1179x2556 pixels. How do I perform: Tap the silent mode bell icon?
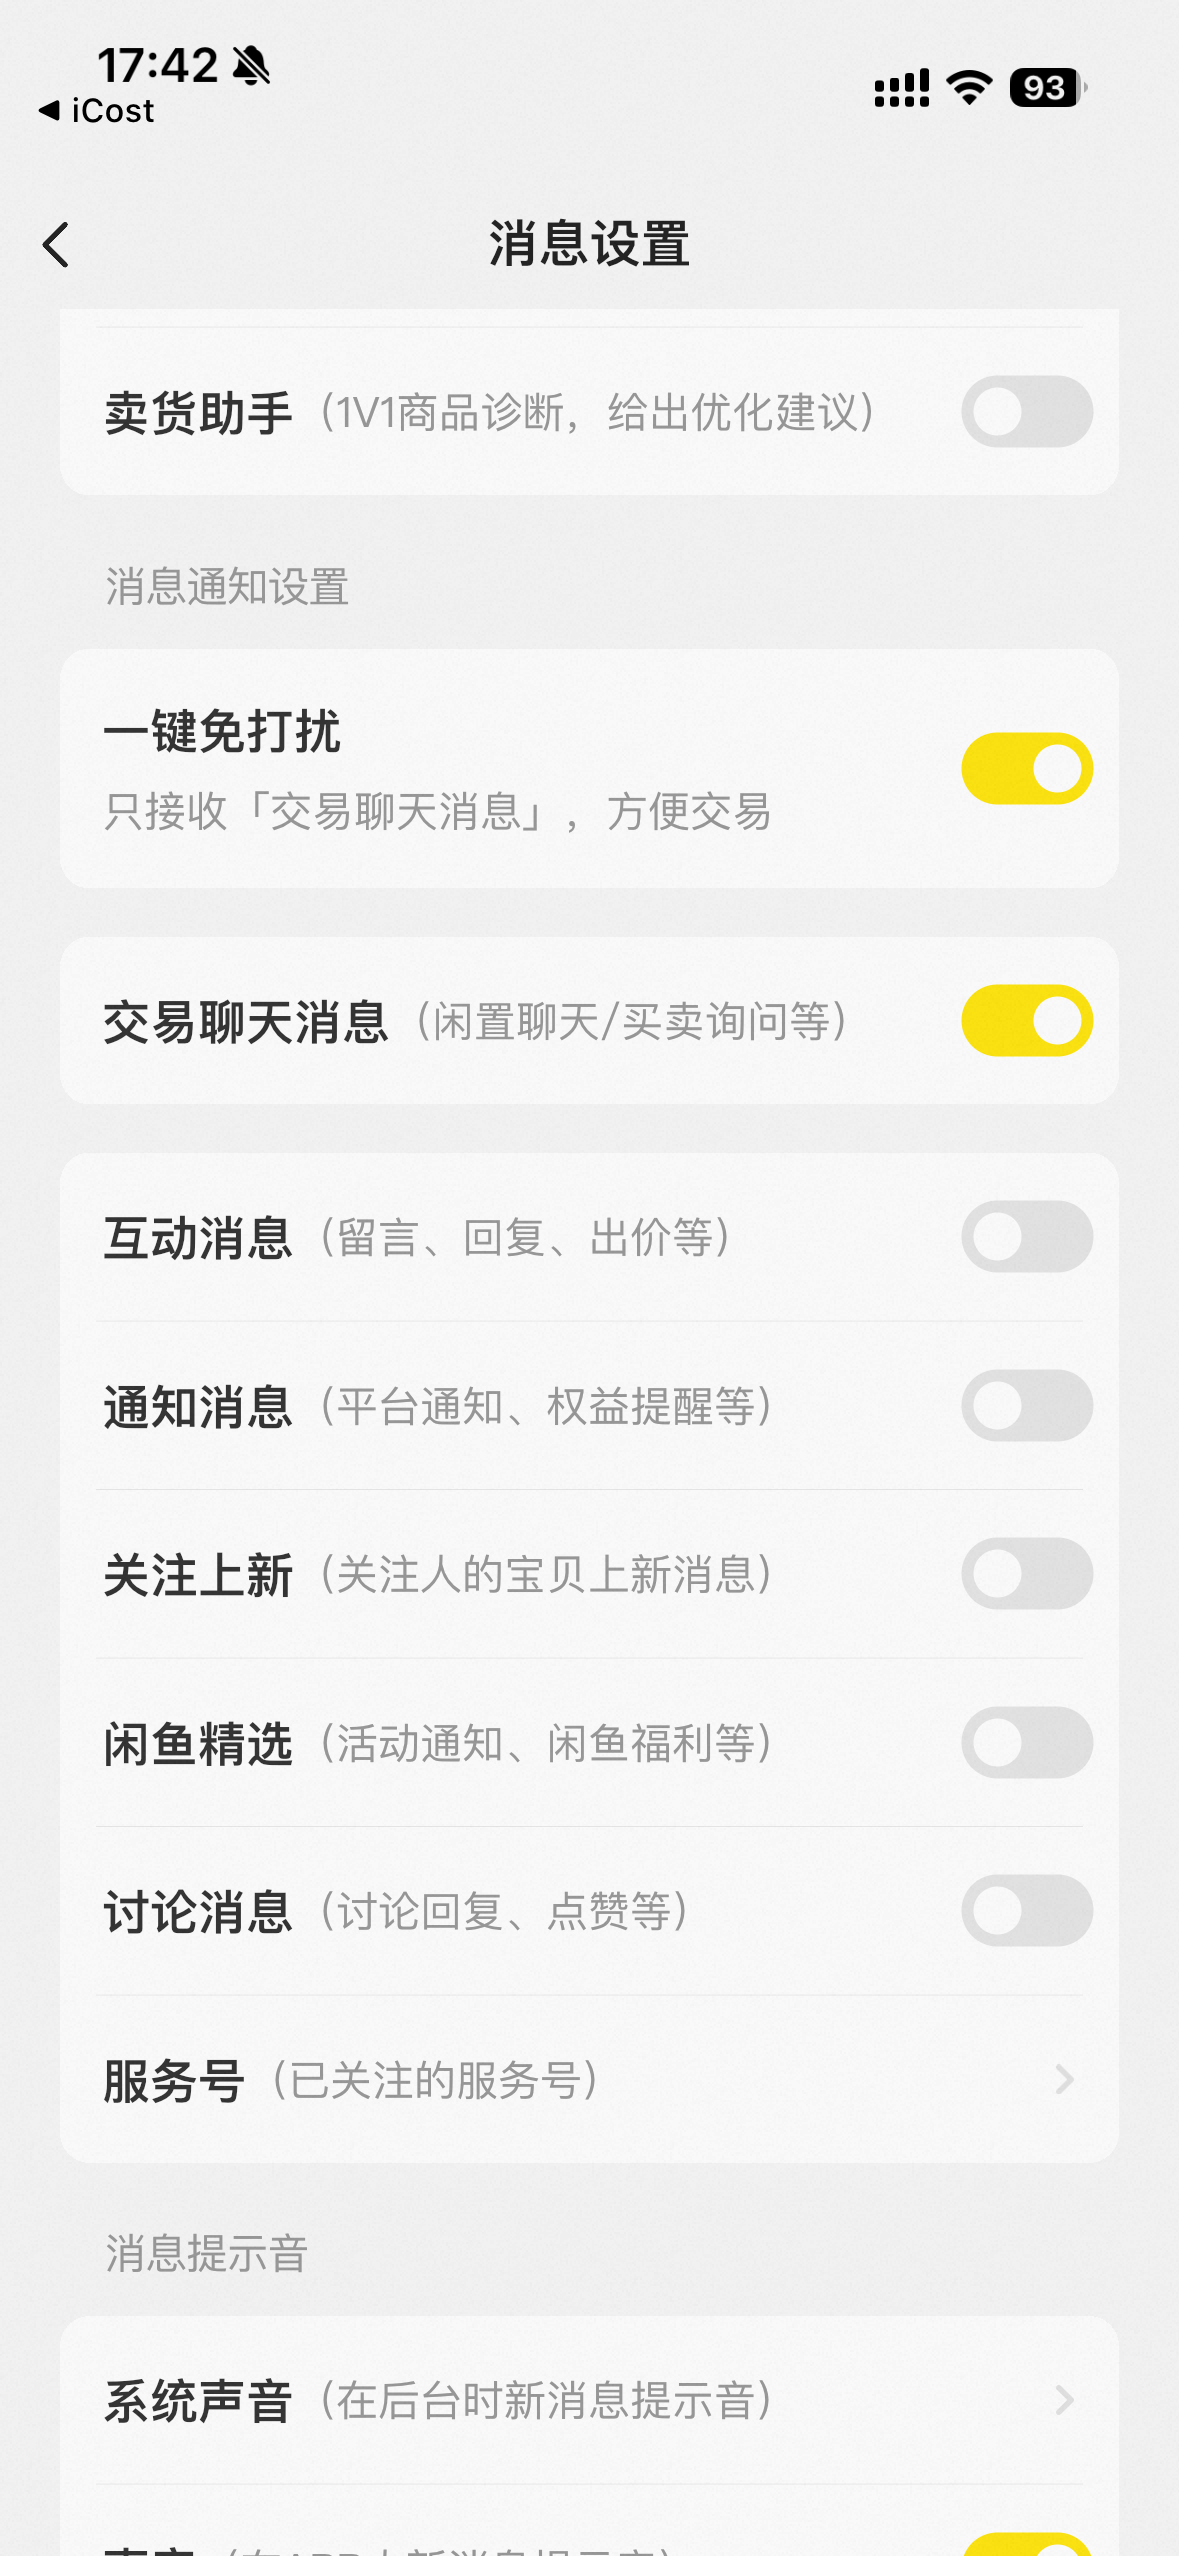click(x=251, y=66)
